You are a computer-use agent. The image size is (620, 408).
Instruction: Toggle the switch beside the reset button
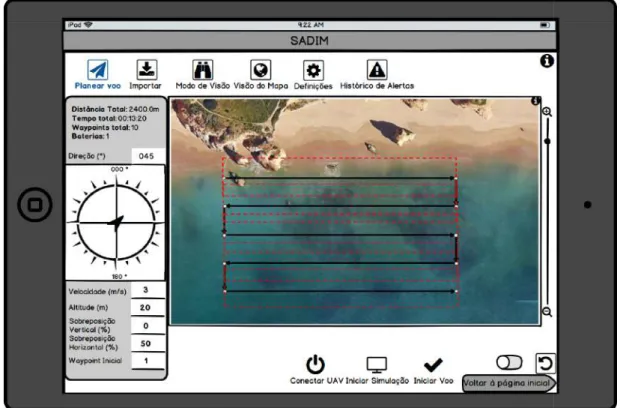(x=509, y=363)
